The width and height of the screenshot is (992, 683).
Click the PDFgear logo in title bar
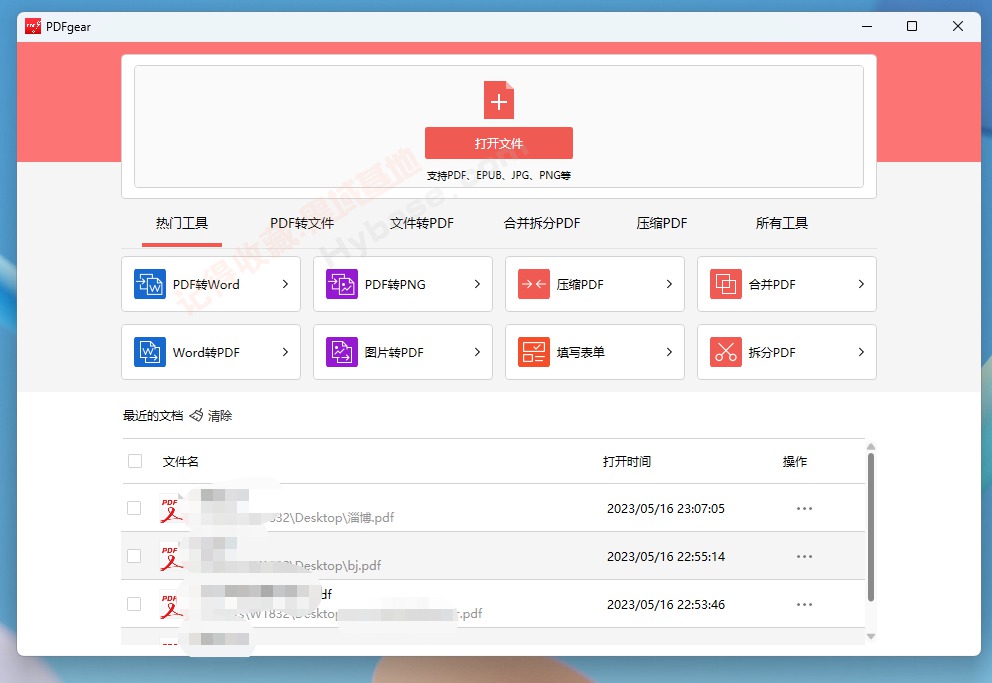pyautogui.click(x=33, y=26)
